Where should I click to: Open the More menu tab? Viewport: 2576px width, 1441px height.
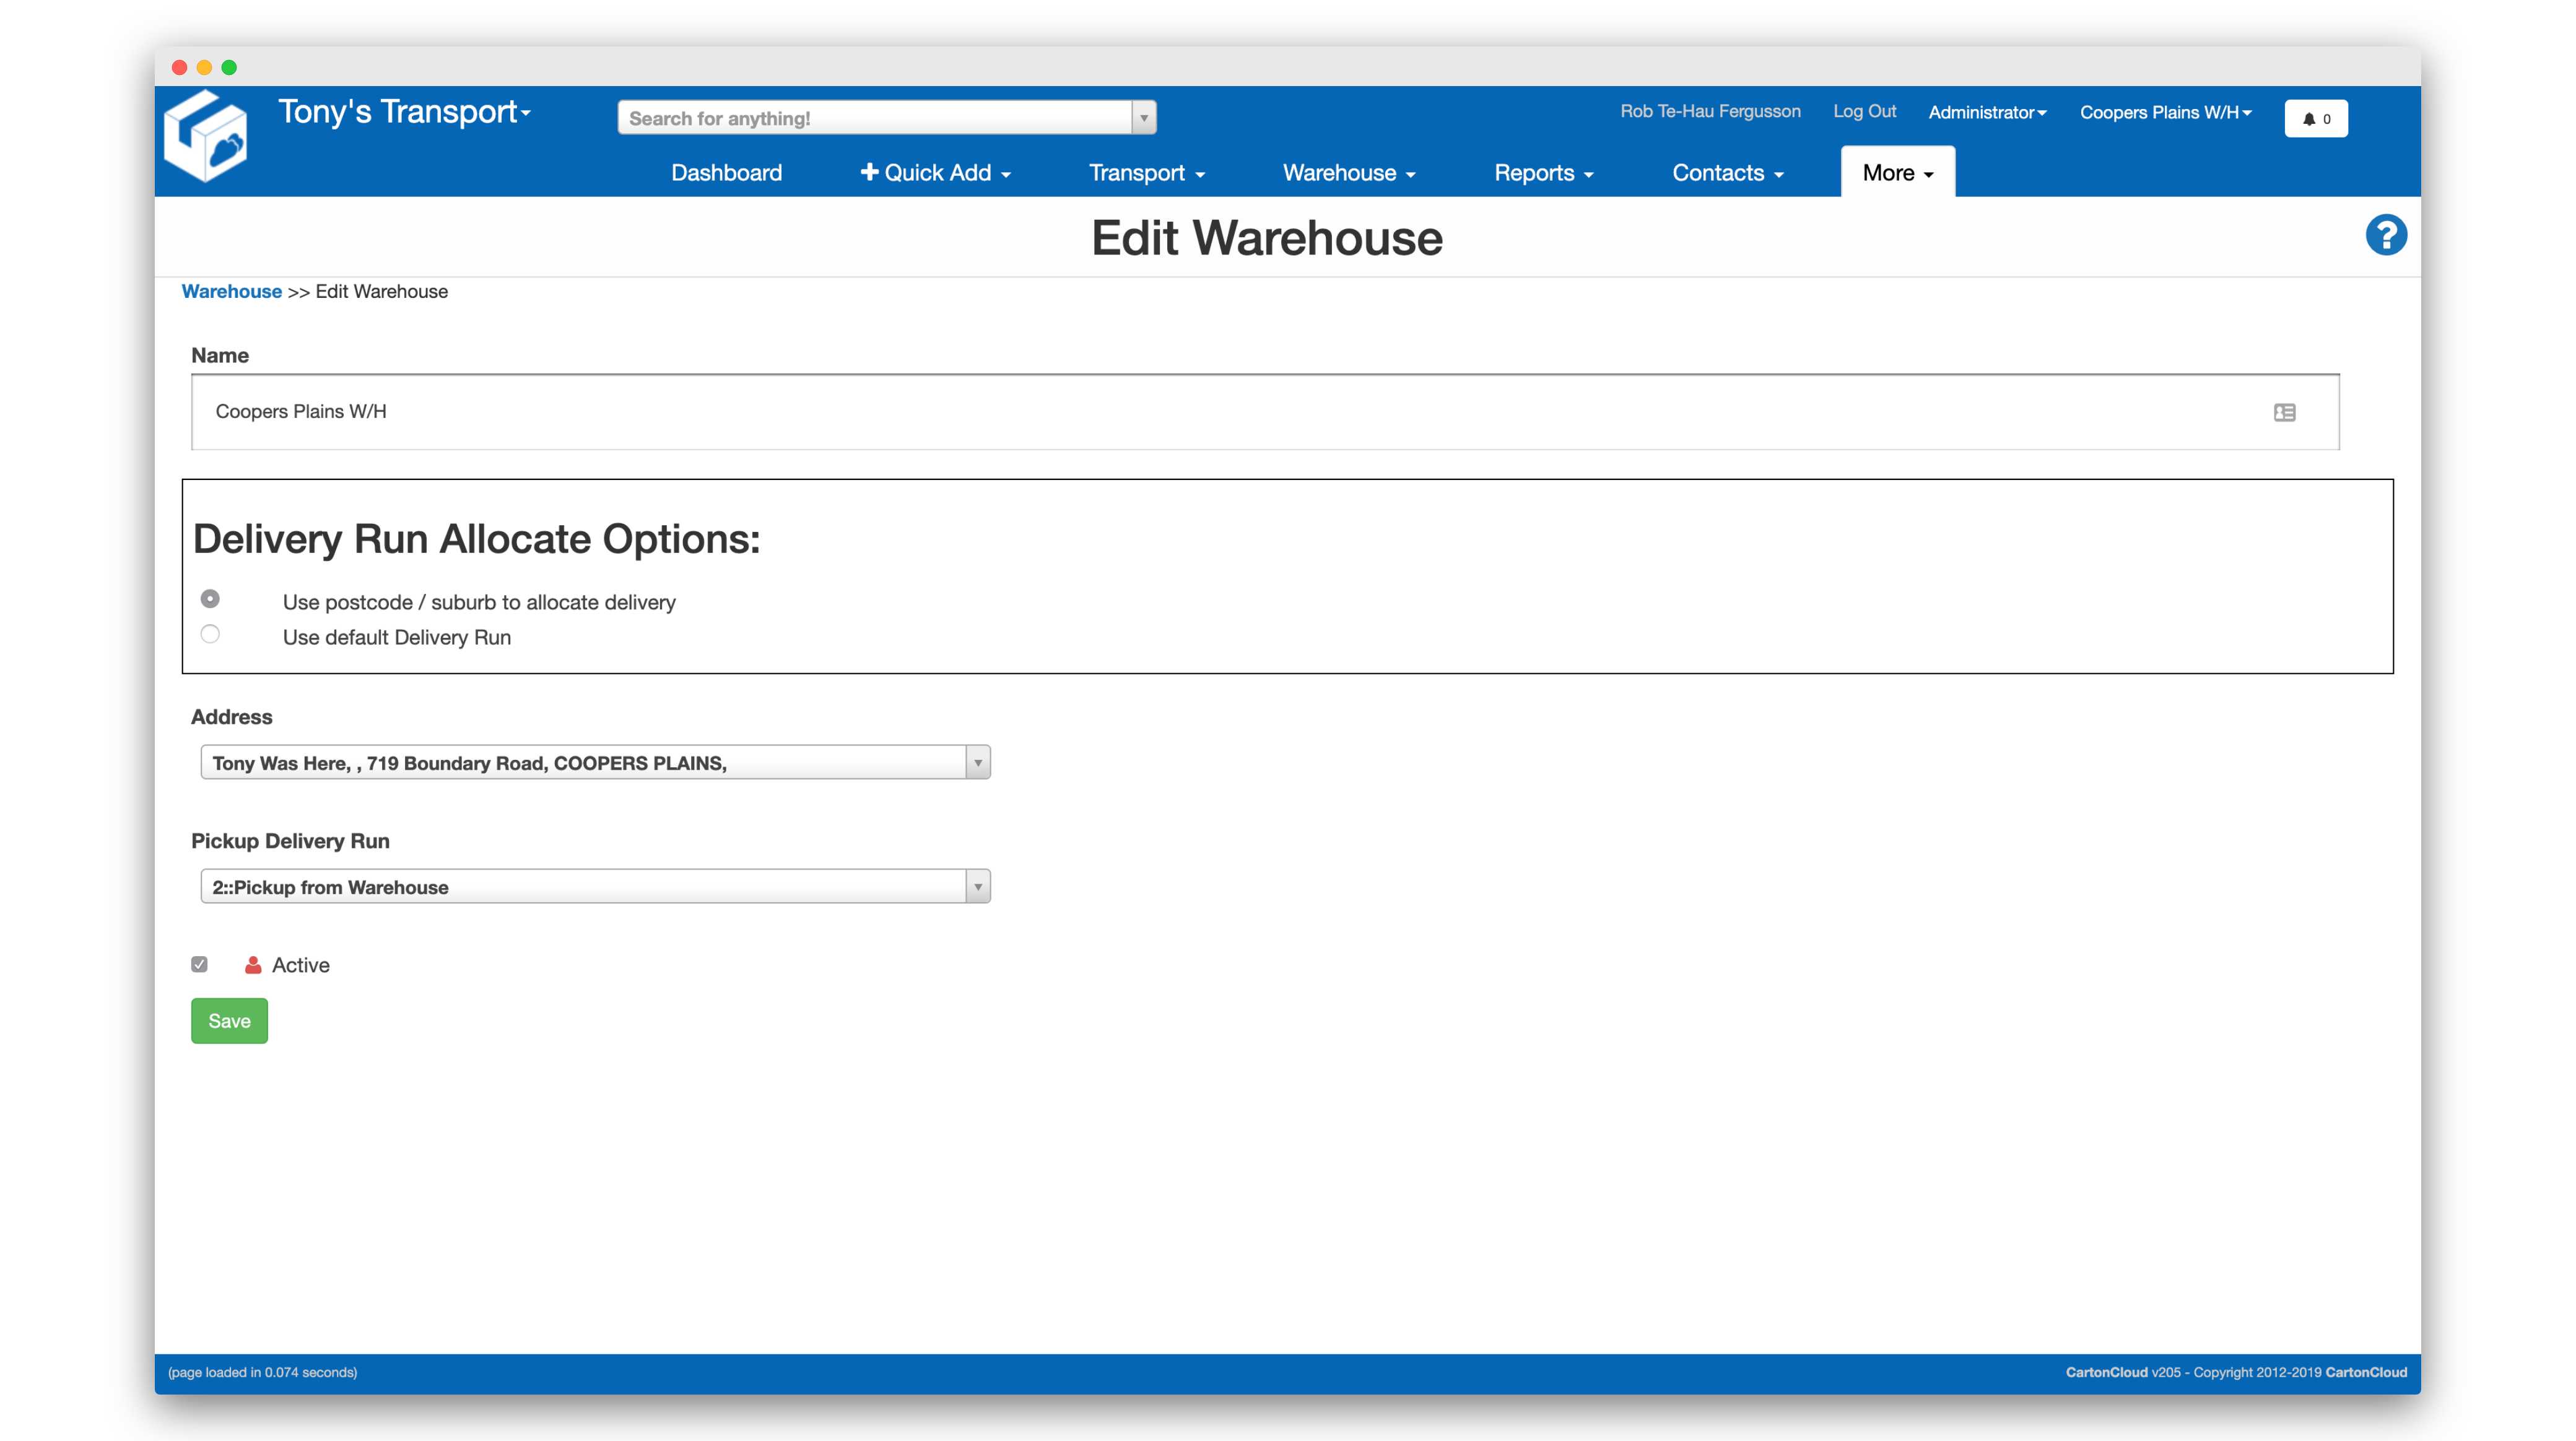pos(1897,173)
